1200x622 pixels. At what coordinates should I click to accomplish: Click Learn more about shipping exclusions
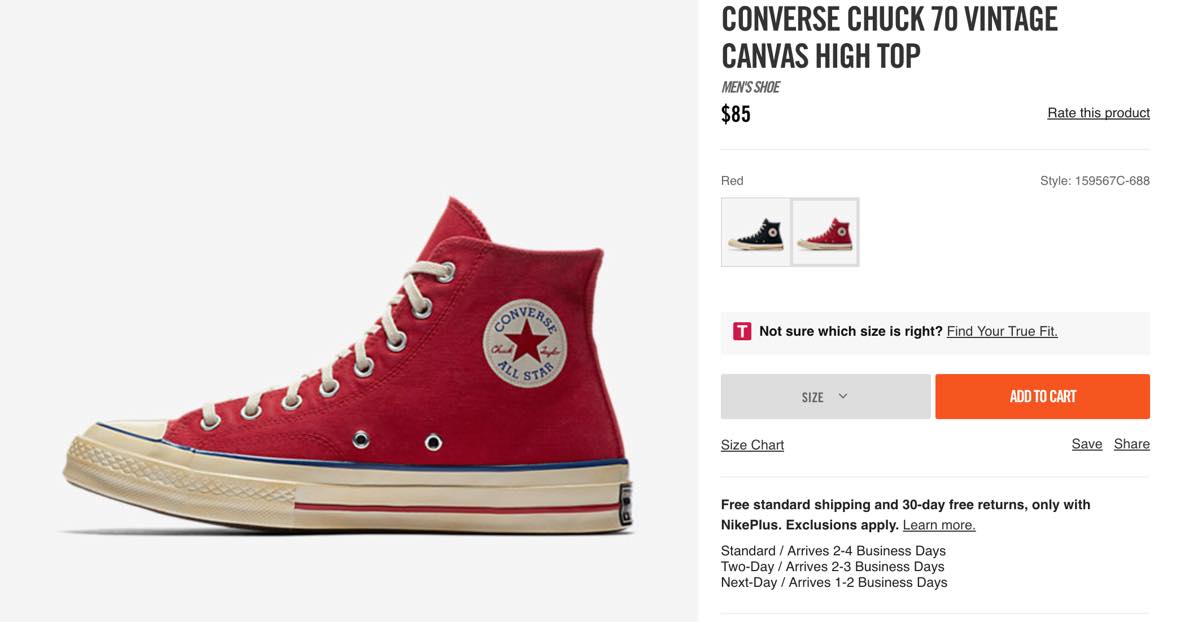pos(939,525)
